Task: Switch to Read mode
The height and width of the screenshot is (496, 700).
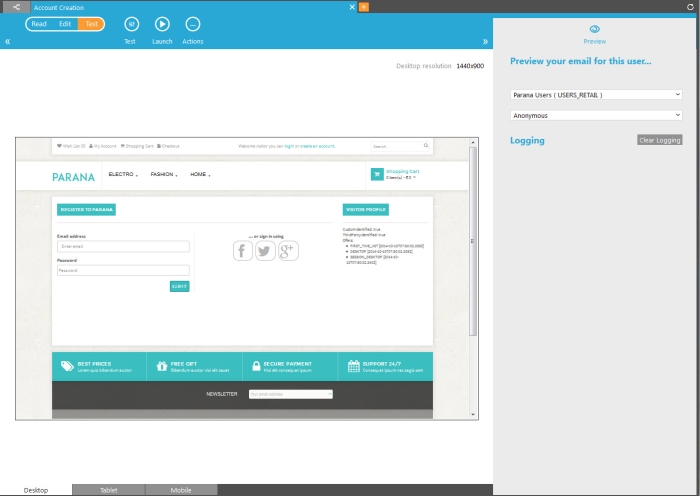Action: (x=39, y=24)
